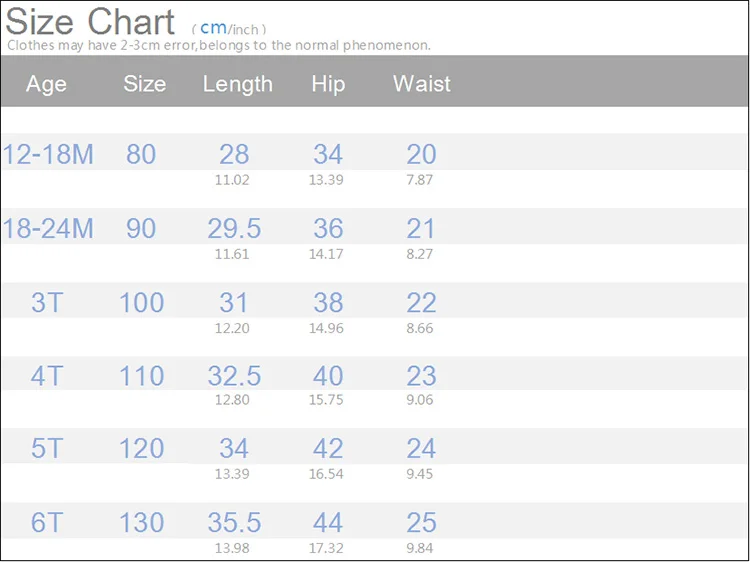Click the 18-24M age row label

point(48,228)
